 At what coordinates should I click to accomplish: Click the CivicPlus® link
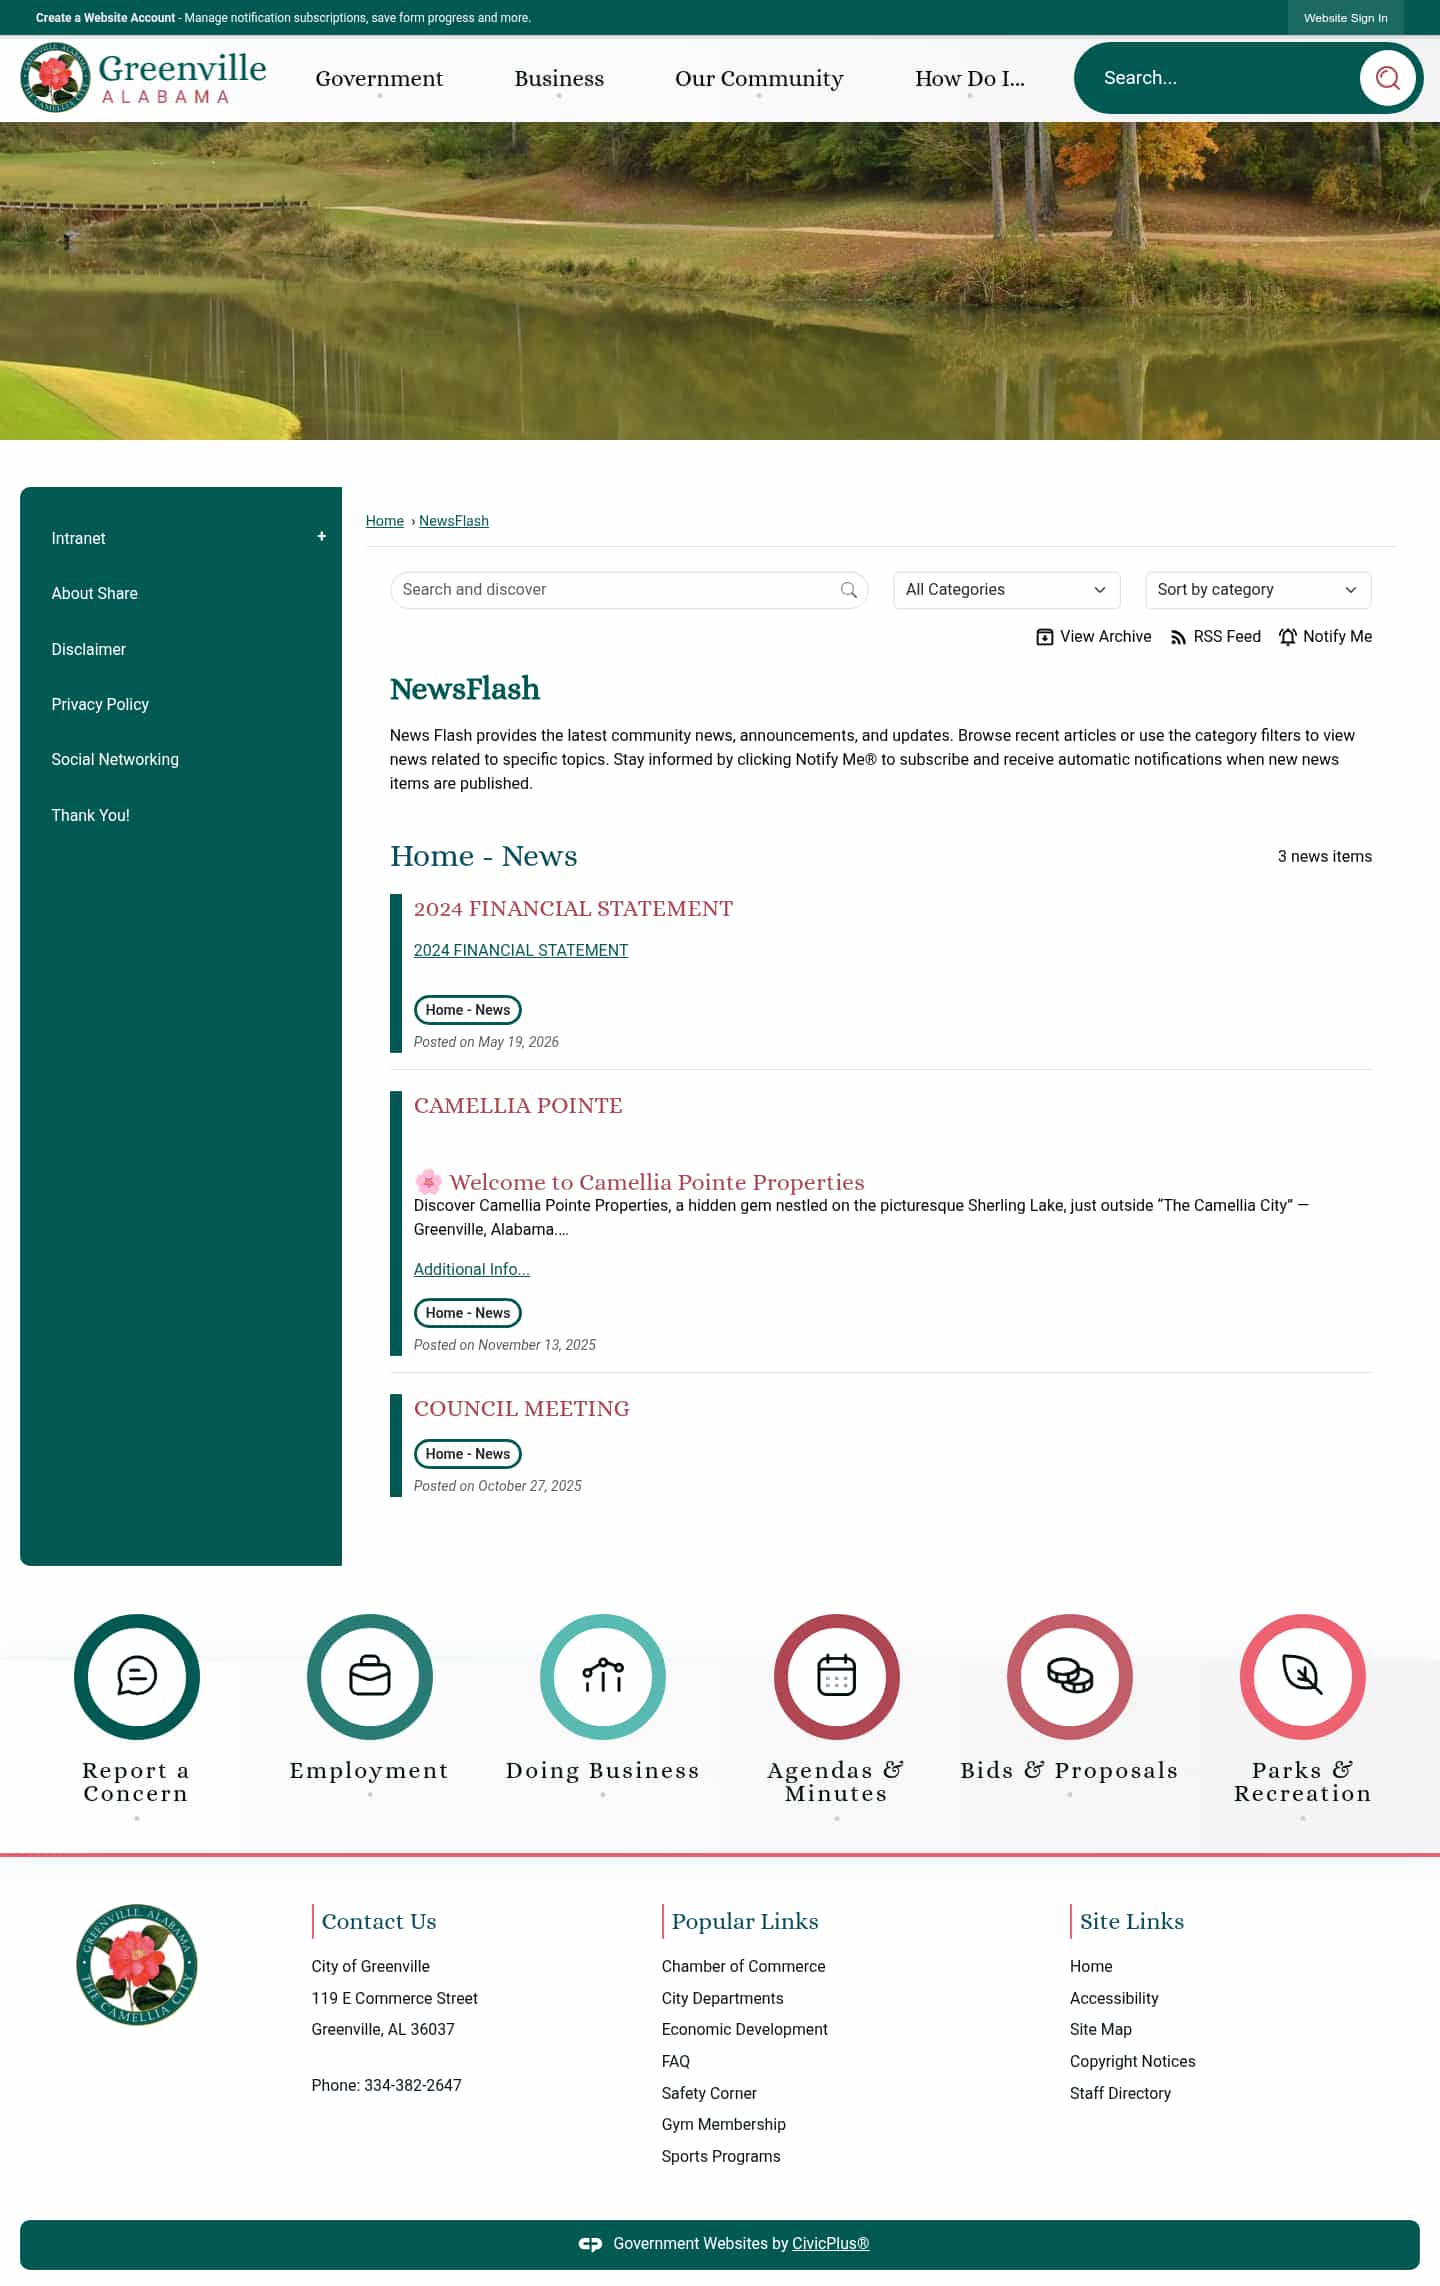pyautogui.click(x=830, y=2244)
